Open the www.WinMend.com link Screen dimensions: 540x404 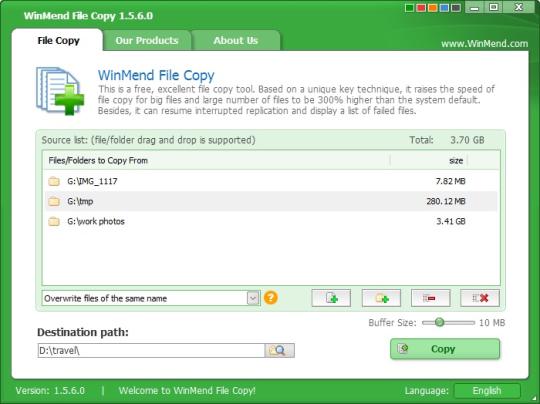(x=485, y=44)
